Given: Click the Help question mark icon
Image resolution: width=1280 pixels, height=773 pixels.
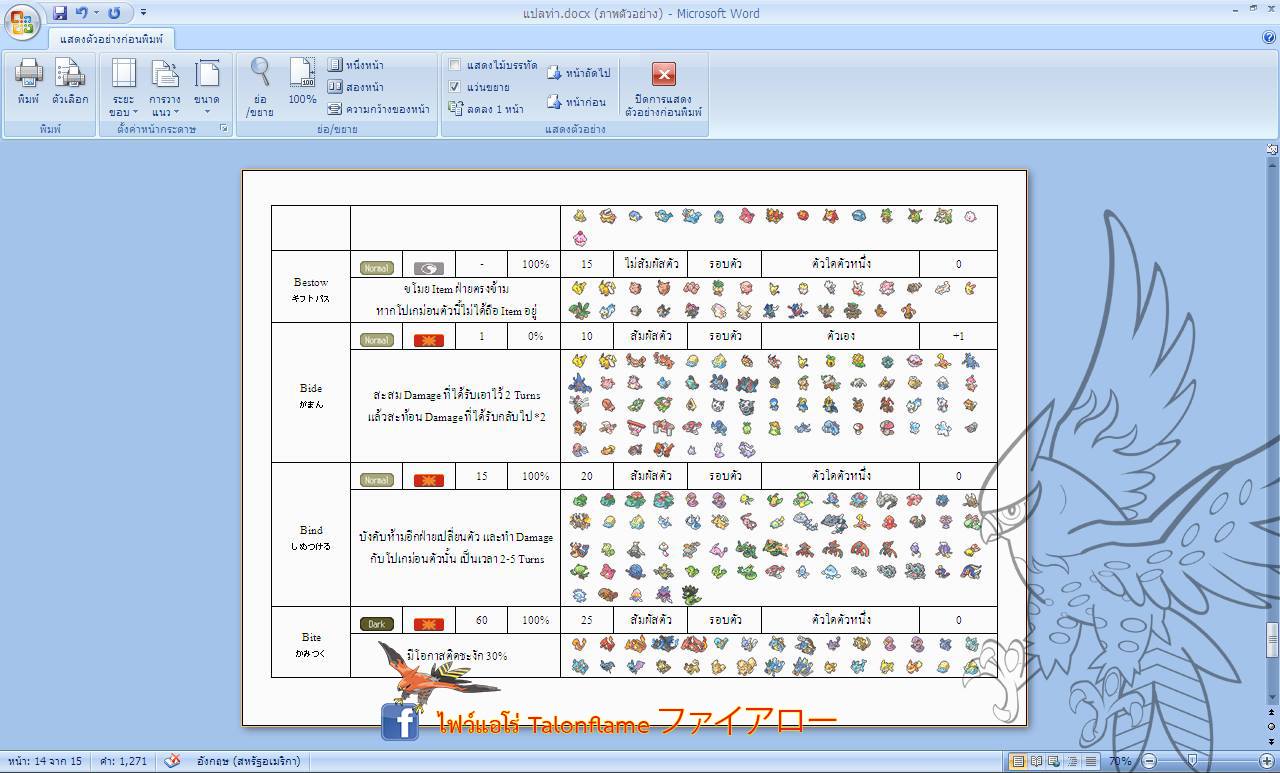Looking at the screenshot, I should (x=1269, y=38).
